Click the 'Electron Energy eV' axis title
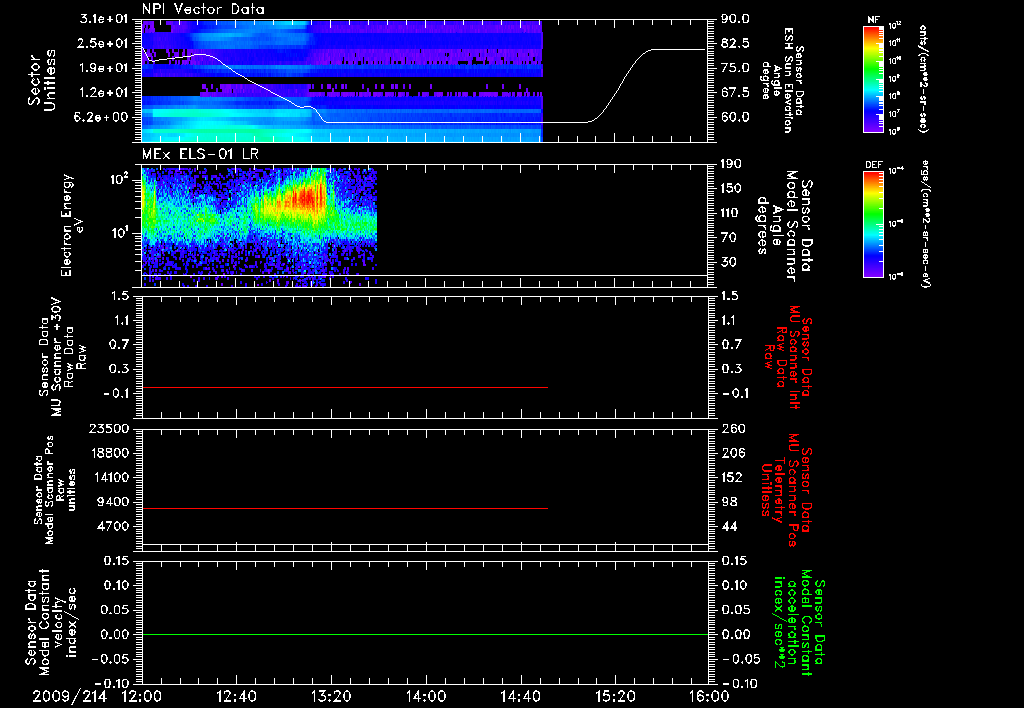The height and width of the screenshot is (708, 1024). 72,225
